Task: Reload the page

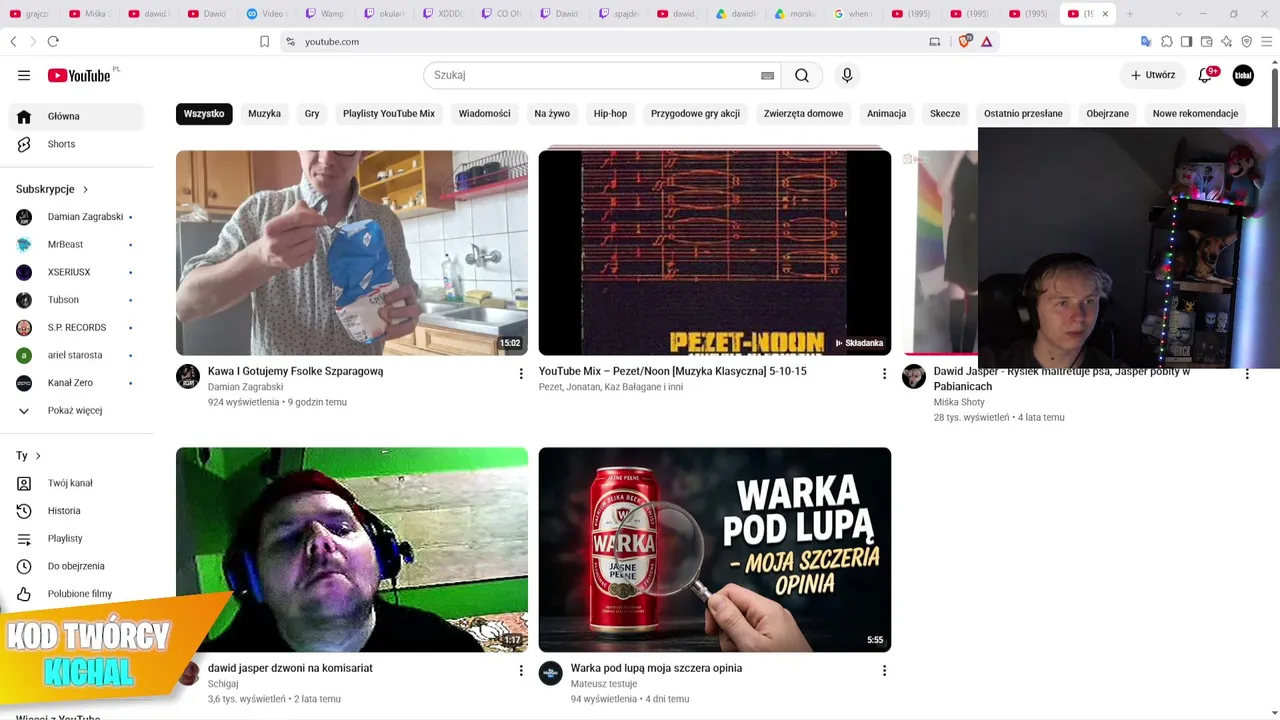Action: click(x=53, y=41)
